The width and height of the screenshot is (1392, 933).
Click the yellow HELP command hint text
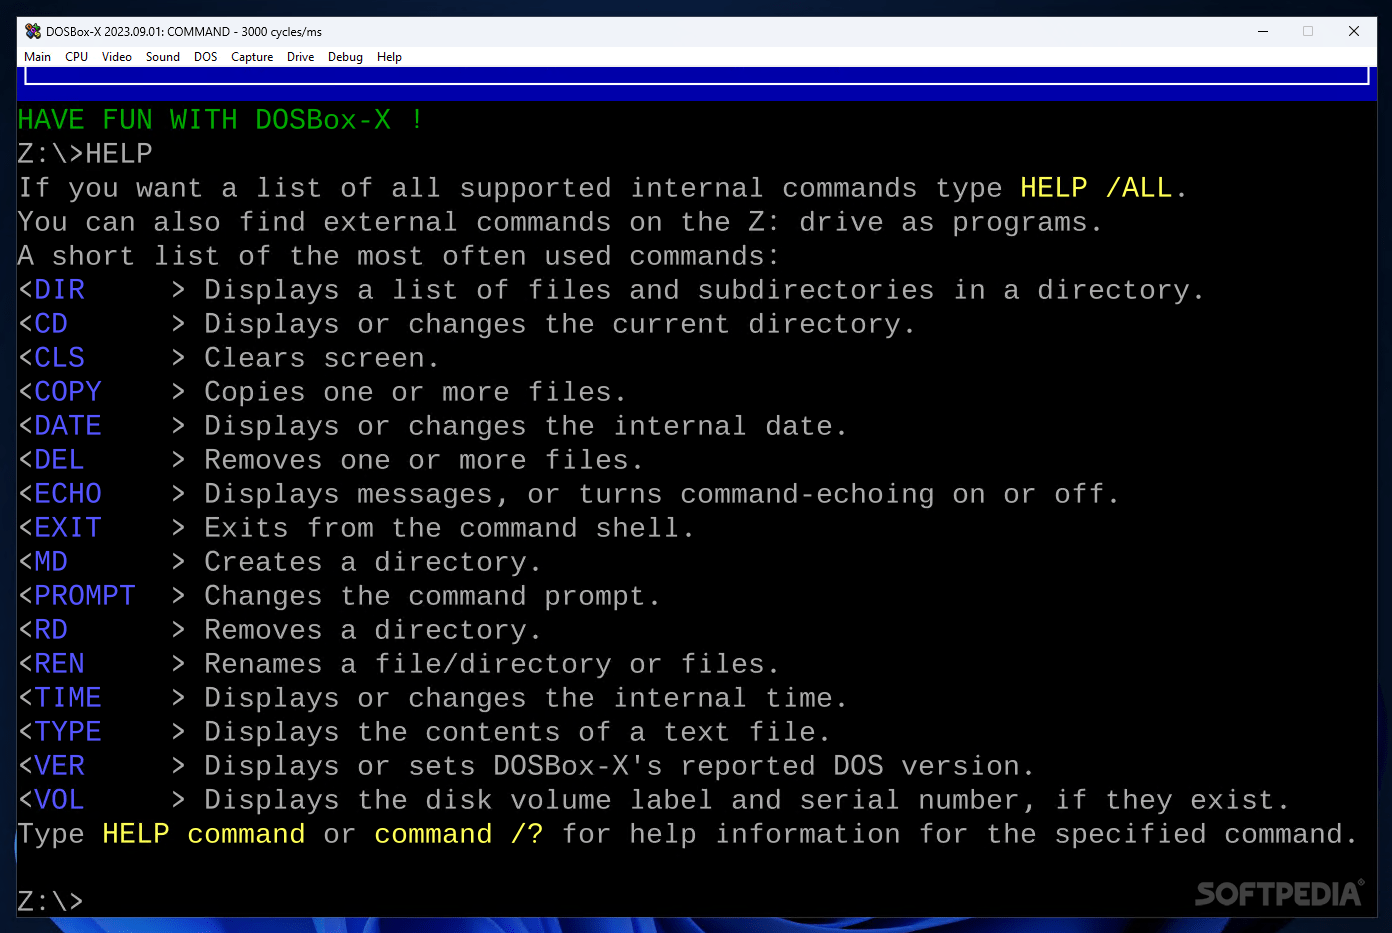[x=203, y=833]
